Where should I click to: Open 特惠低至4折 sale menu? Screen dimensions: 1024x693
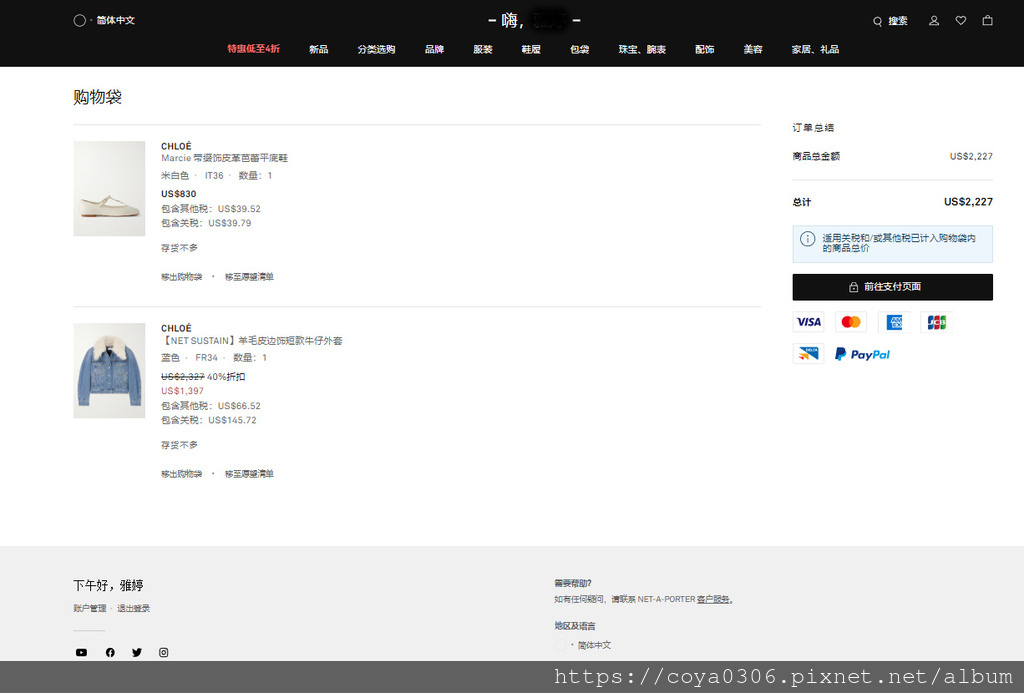tap(253, 49)
